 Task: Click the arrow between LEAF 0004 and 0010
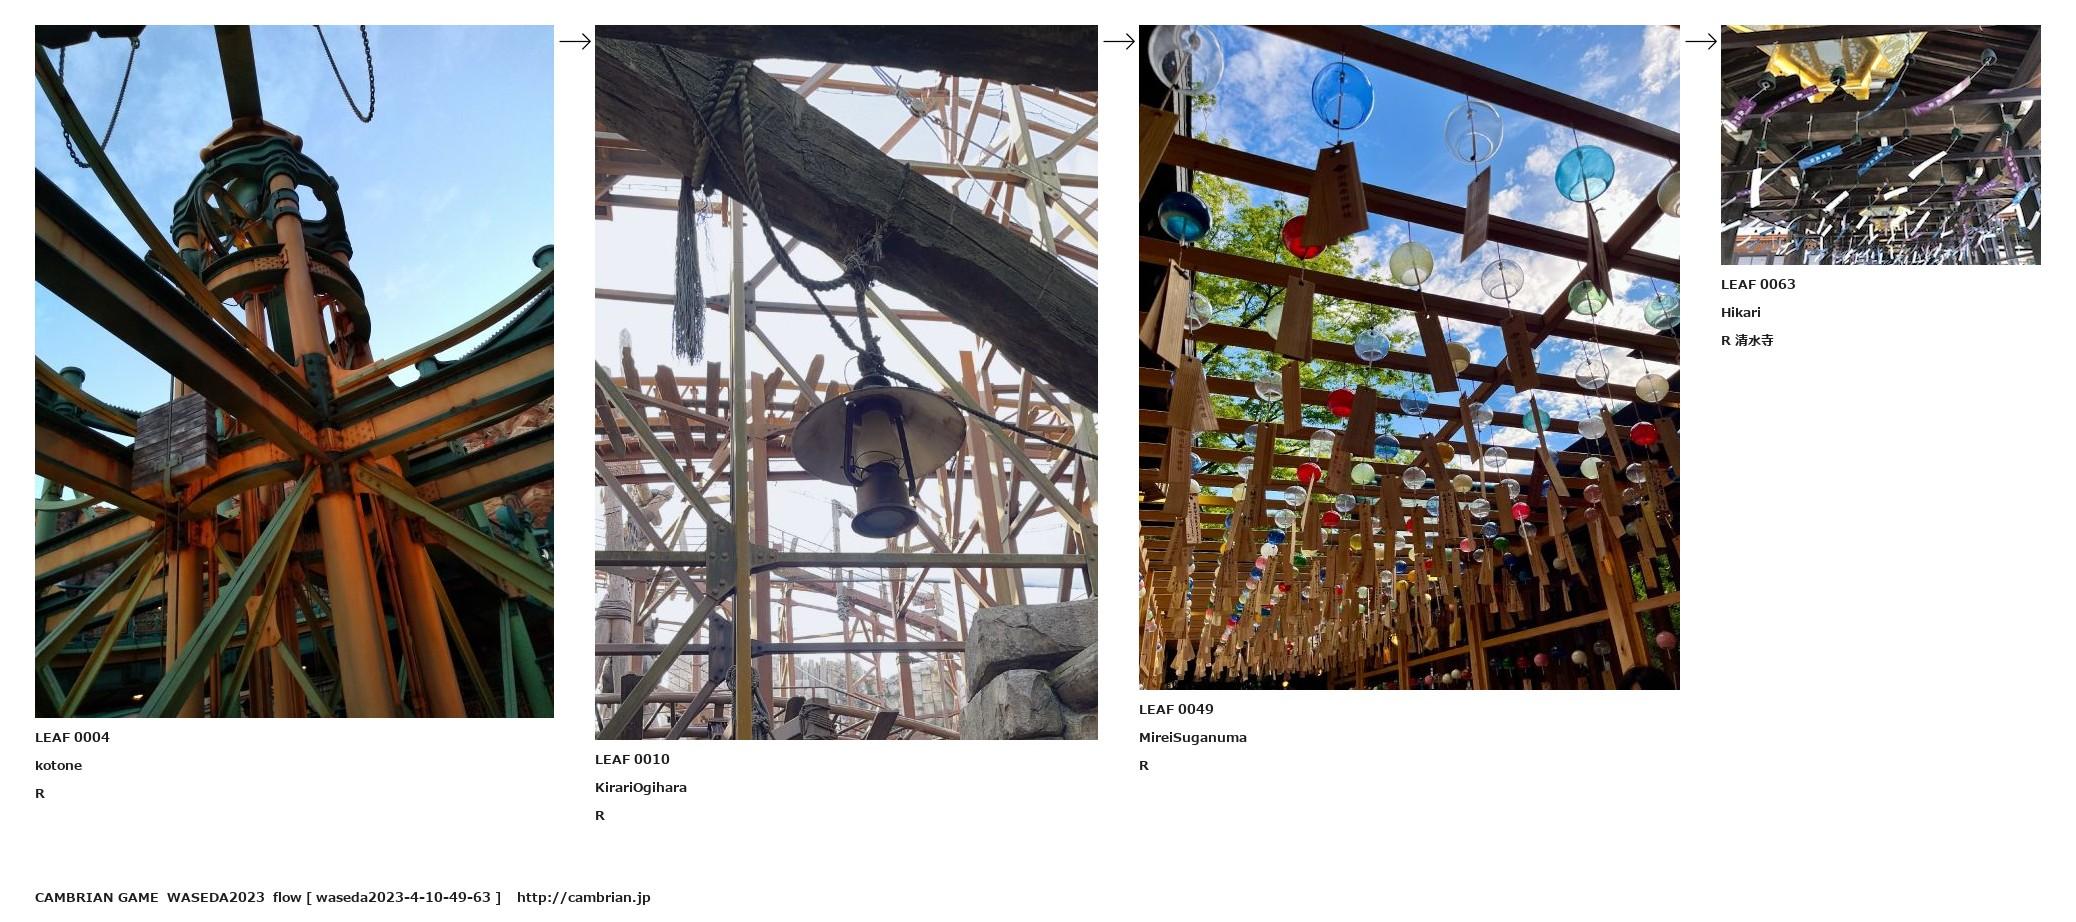click(575, 41)
